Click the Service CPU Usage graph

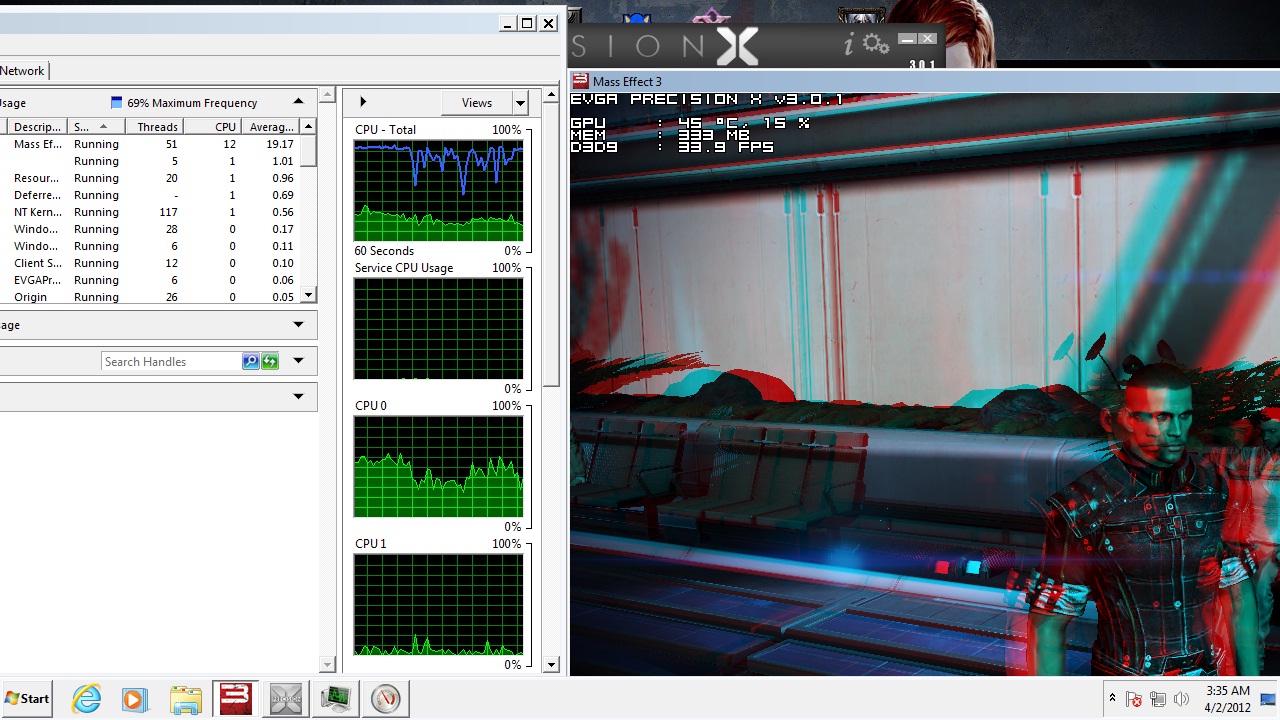click(x=438, y=328)
